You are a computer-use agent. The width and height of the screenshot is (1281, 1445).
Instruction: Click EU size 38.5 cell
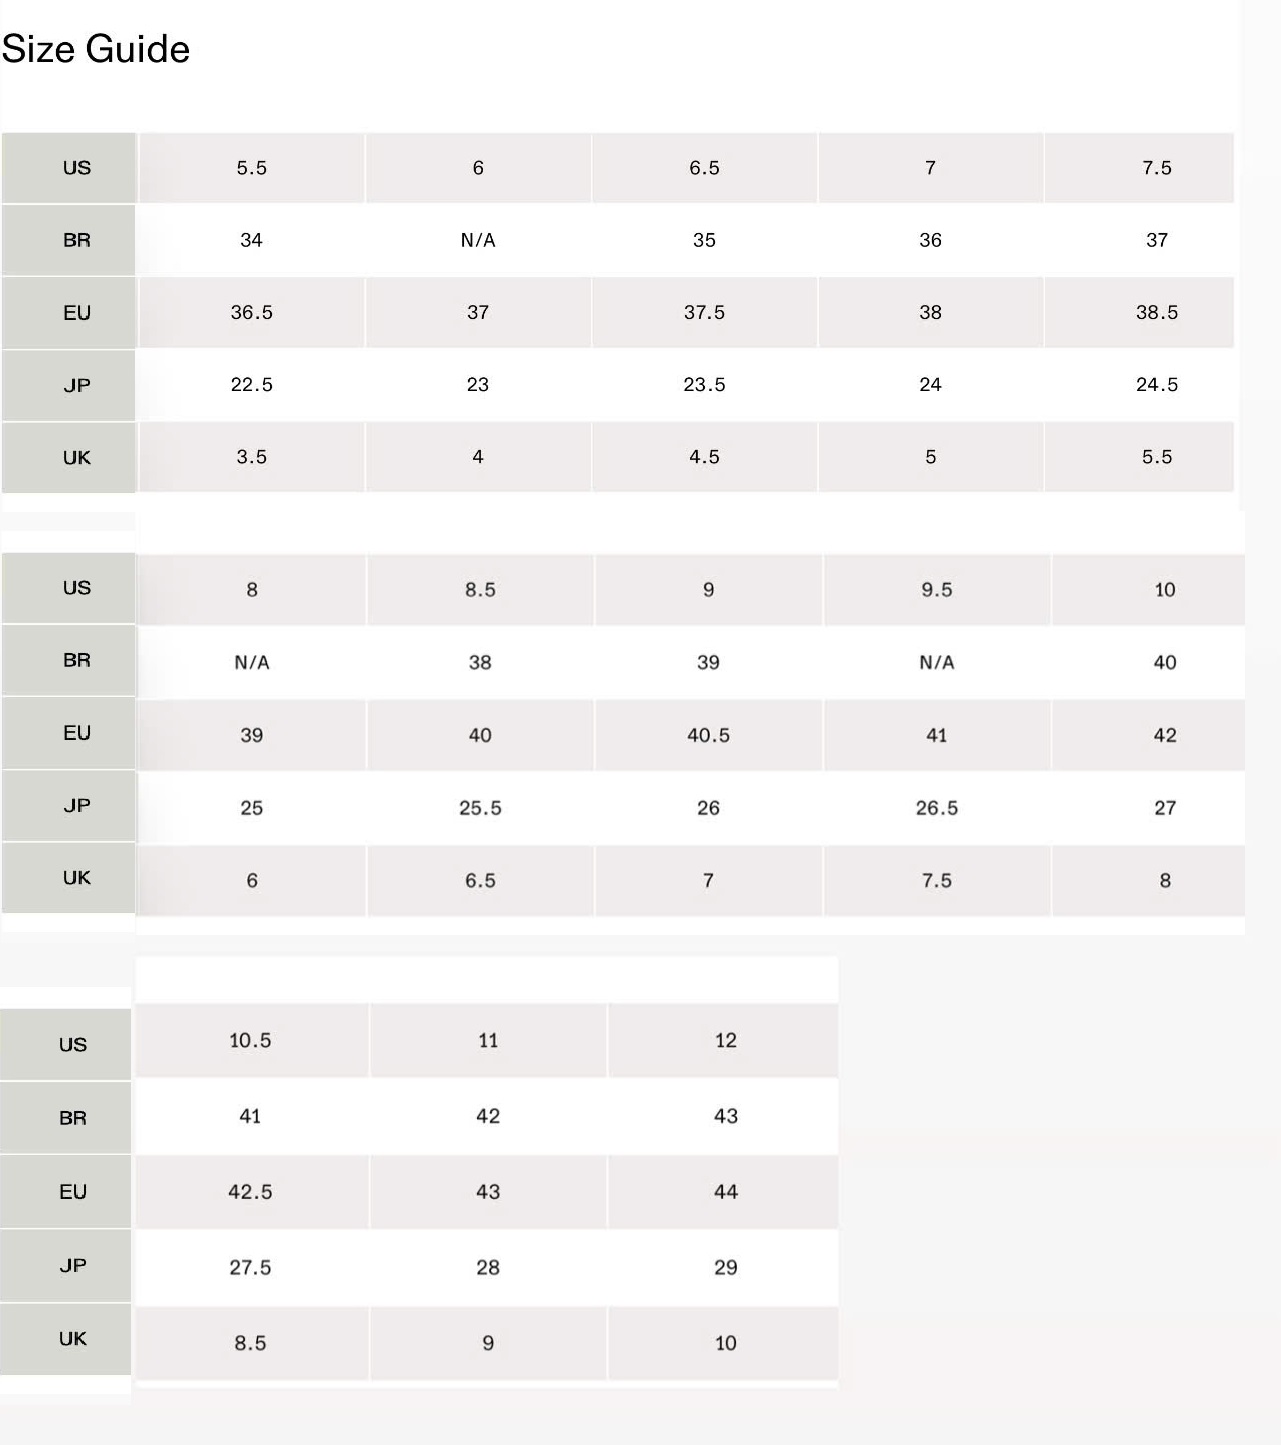[1156, 313]
